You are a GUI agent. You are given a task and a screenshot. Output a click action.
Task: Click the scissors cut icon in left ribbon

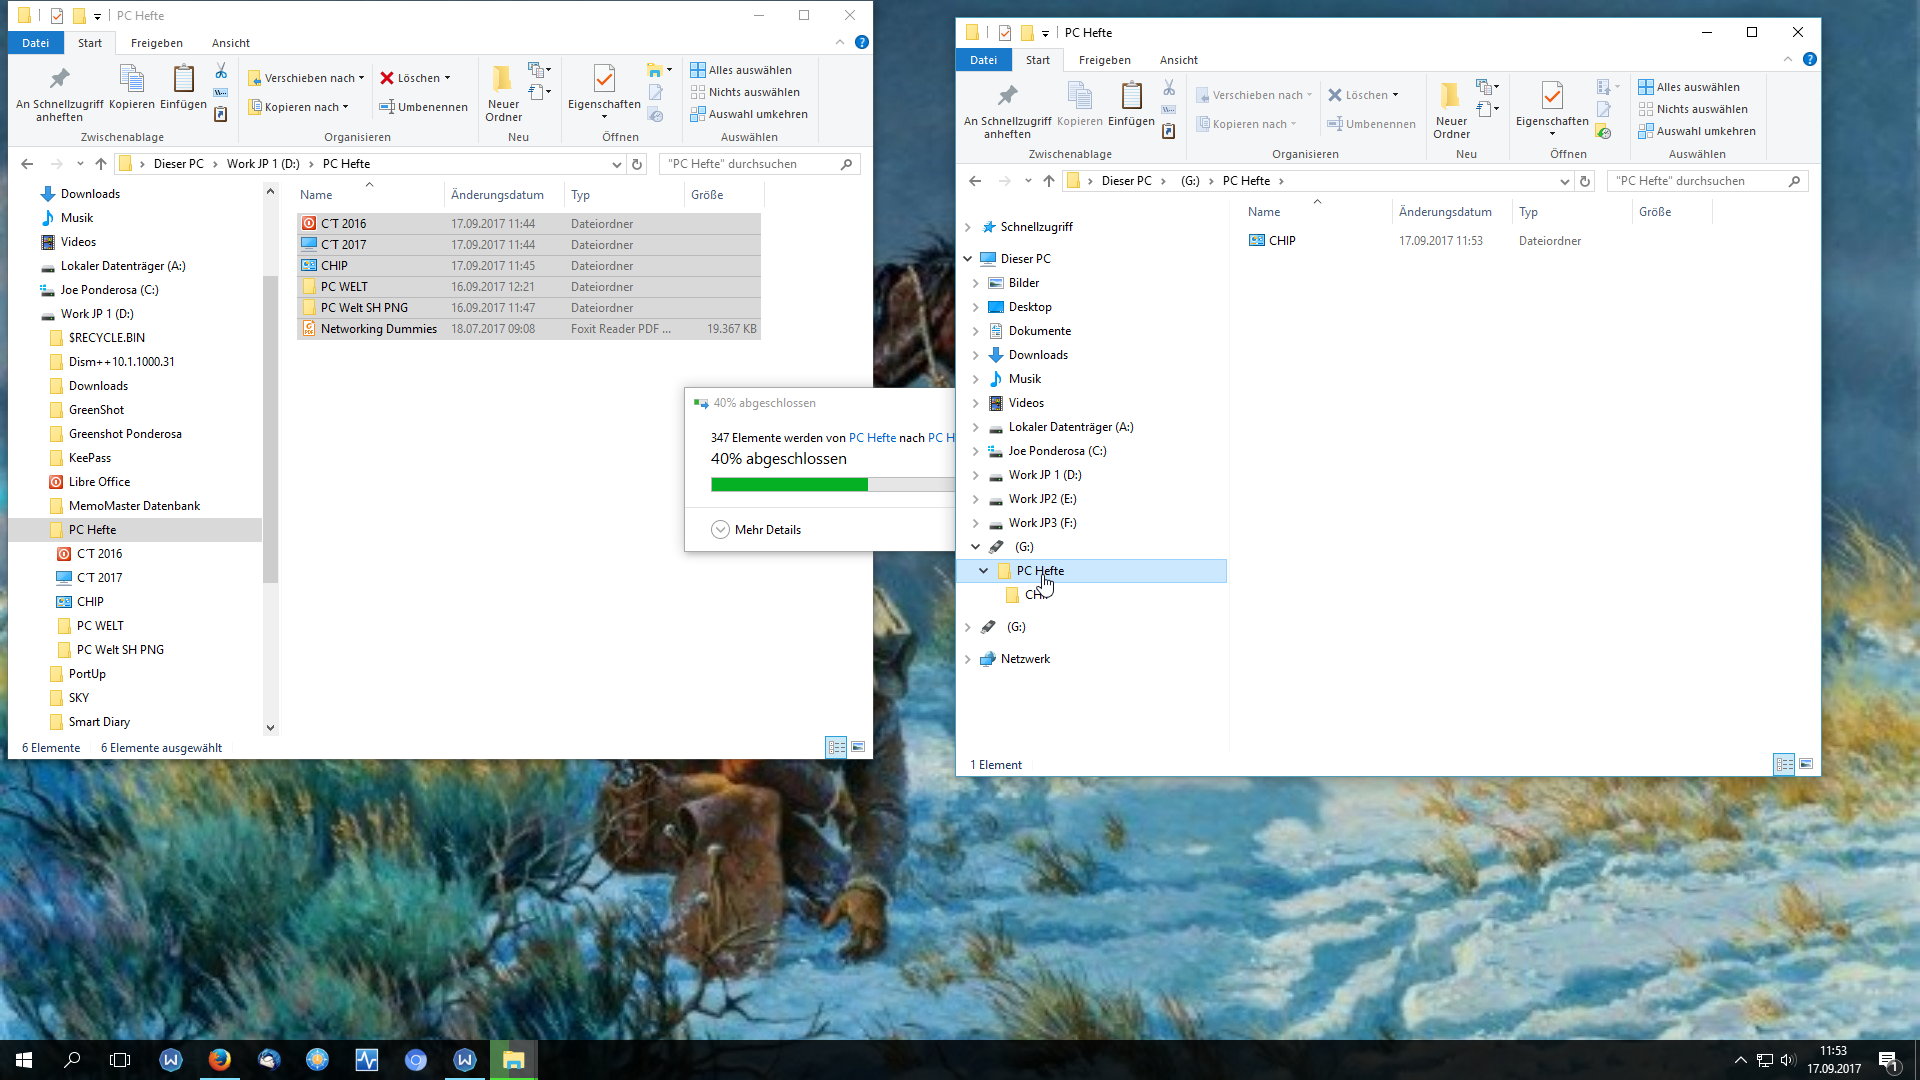pyautogui.click(x=221, y=71)
